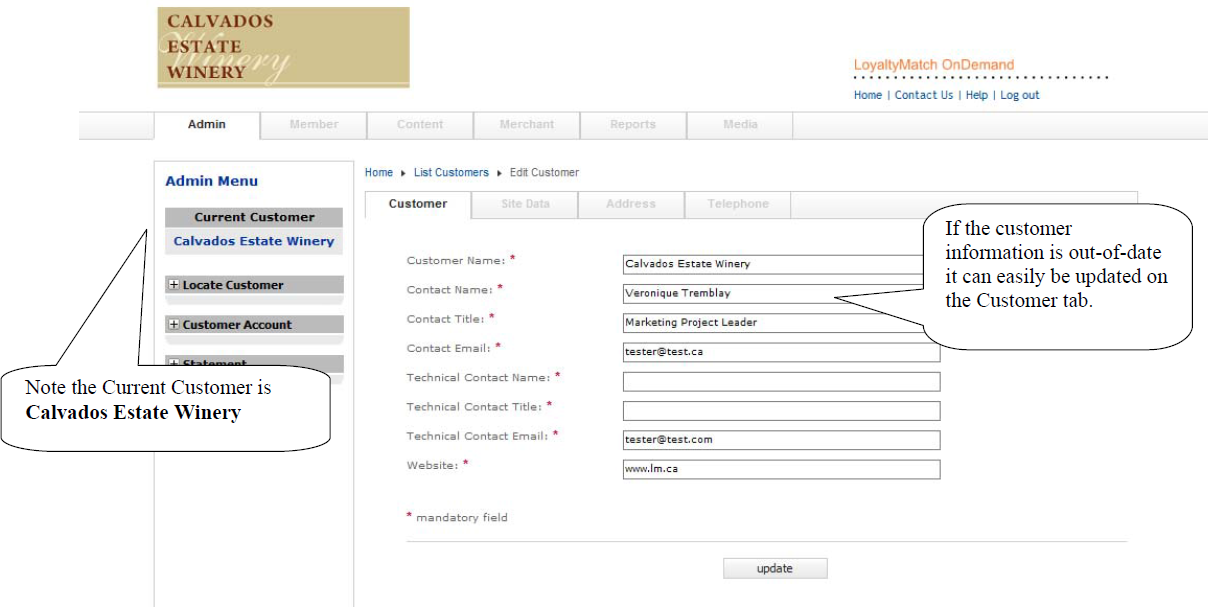
Task: Click the LoyaltyMatch OnDemand logo
Action: pos(934,64)
